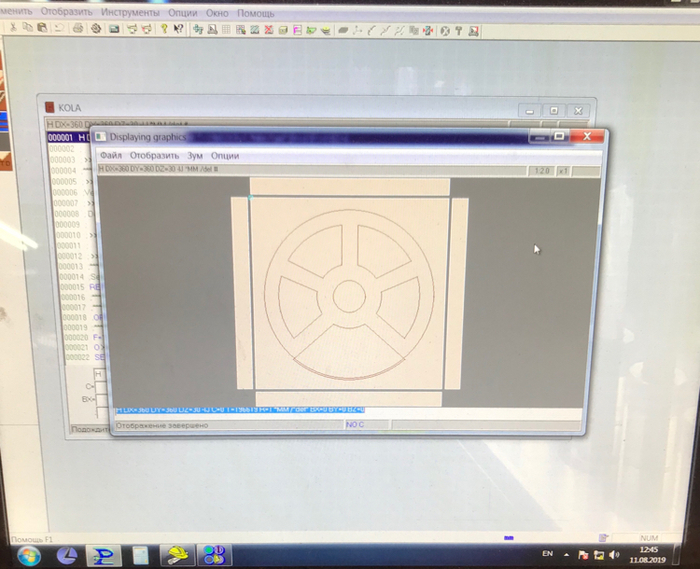The height and width of the screenshot is (569, 700).
Task: Click the T-shaped tool icon in the toolbar
Action: [458, 31]
